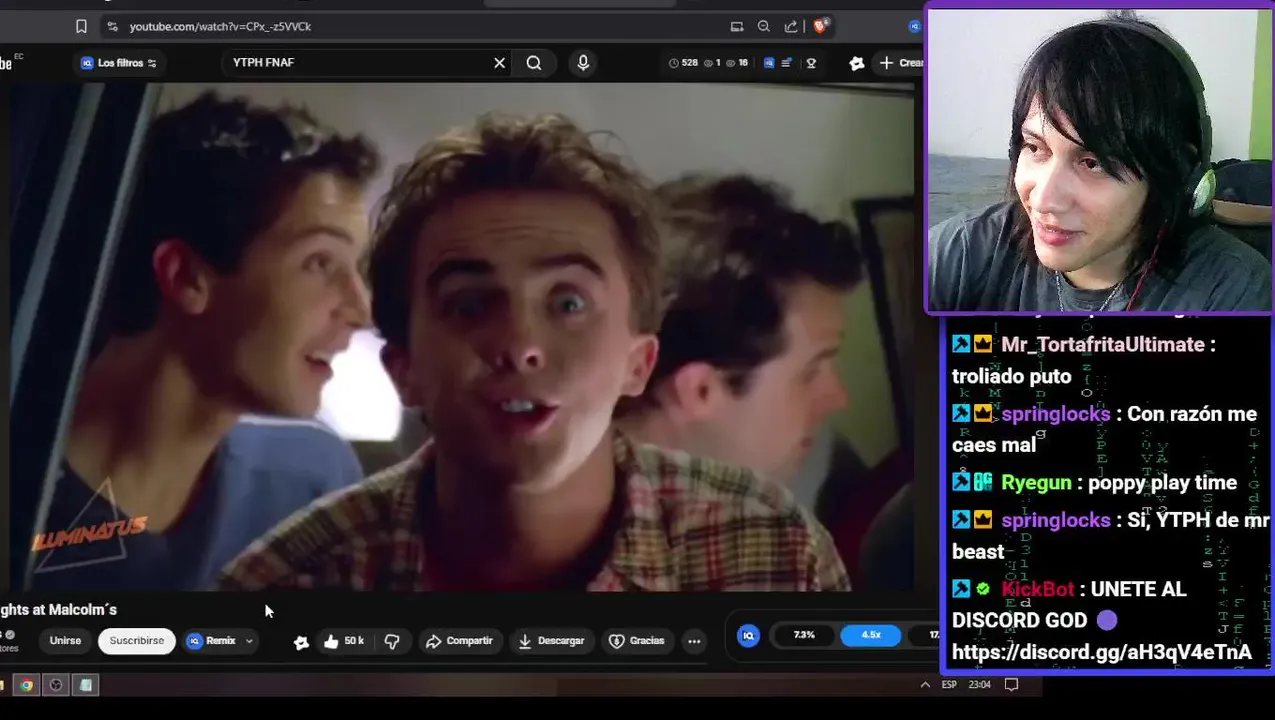
Task: Click the sparkle icon left of like
Action: (300, 642)
